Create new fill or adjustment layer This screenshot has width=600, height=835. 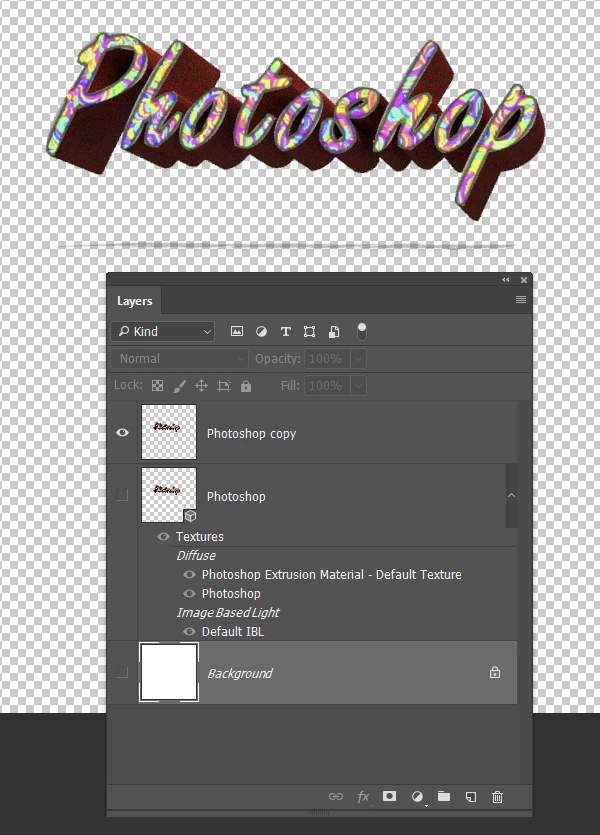(417, 797)
